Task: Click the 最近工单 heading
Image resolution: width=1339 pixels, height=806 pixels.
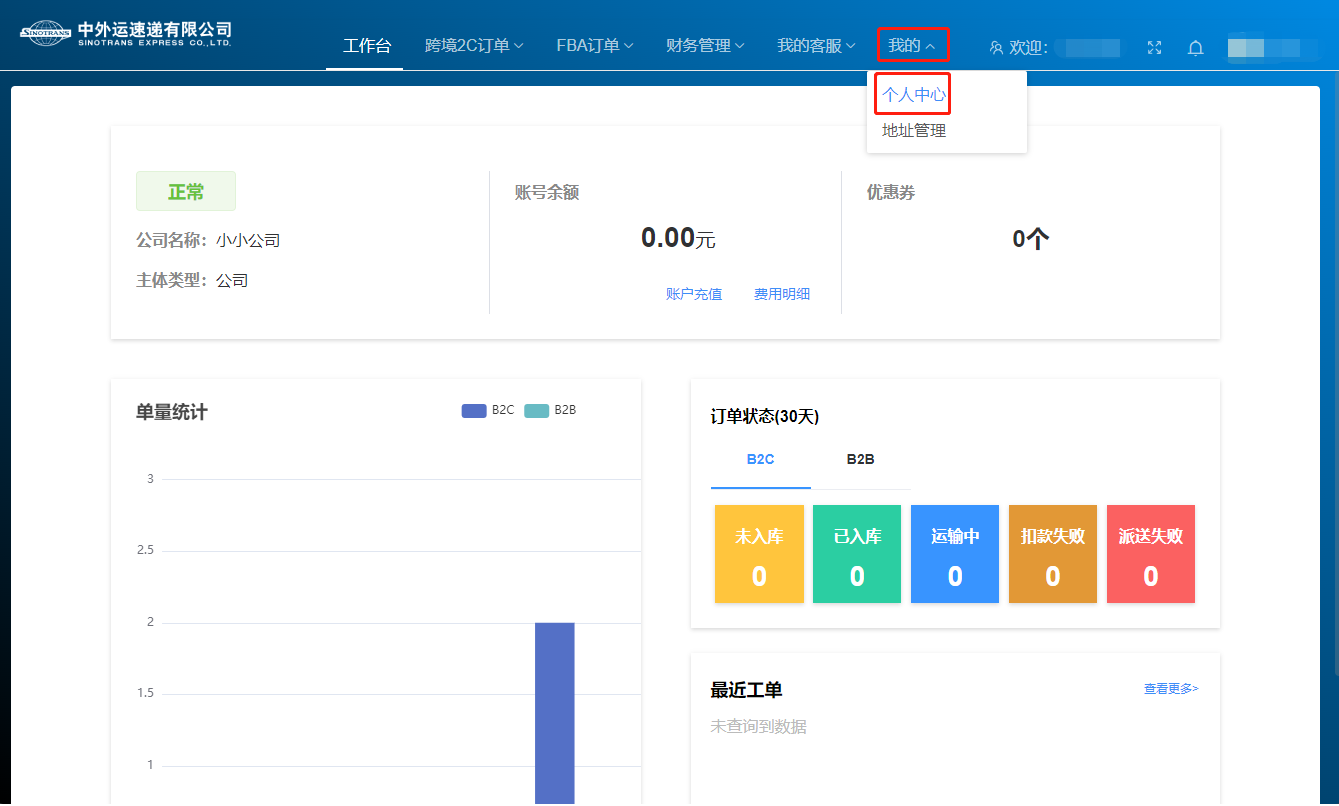Action: point(746,690)
